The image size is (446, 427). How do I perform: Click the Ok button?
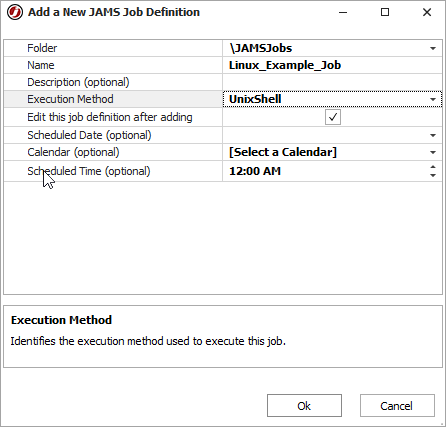[304, 406]
